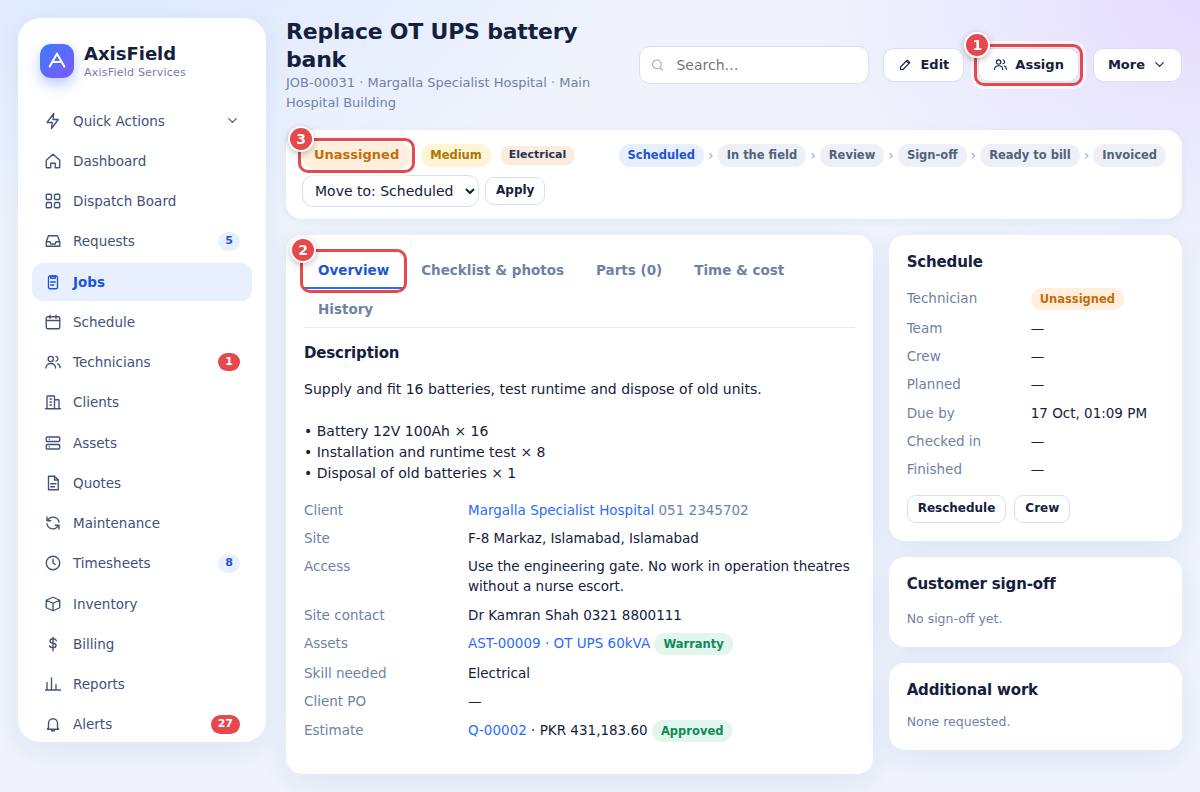Click the Billing dollar icon
The height and width of the screenshot is (792, 1200).
tap(53, 644)
